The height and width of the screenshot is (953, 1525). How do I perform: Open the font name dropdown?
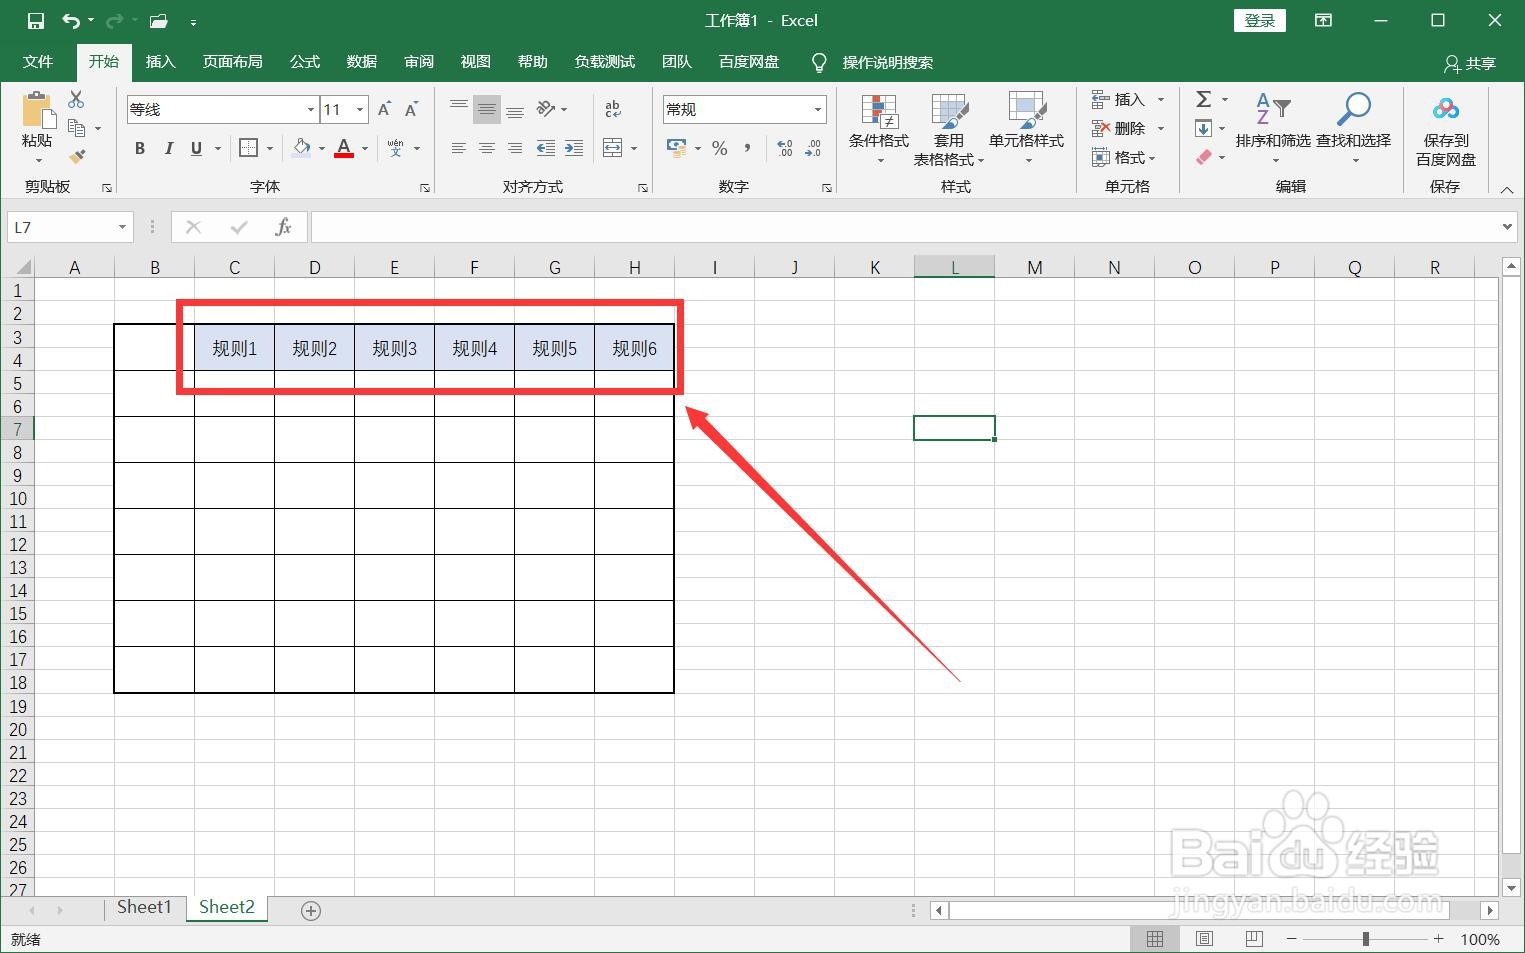(x=311, y=110)
